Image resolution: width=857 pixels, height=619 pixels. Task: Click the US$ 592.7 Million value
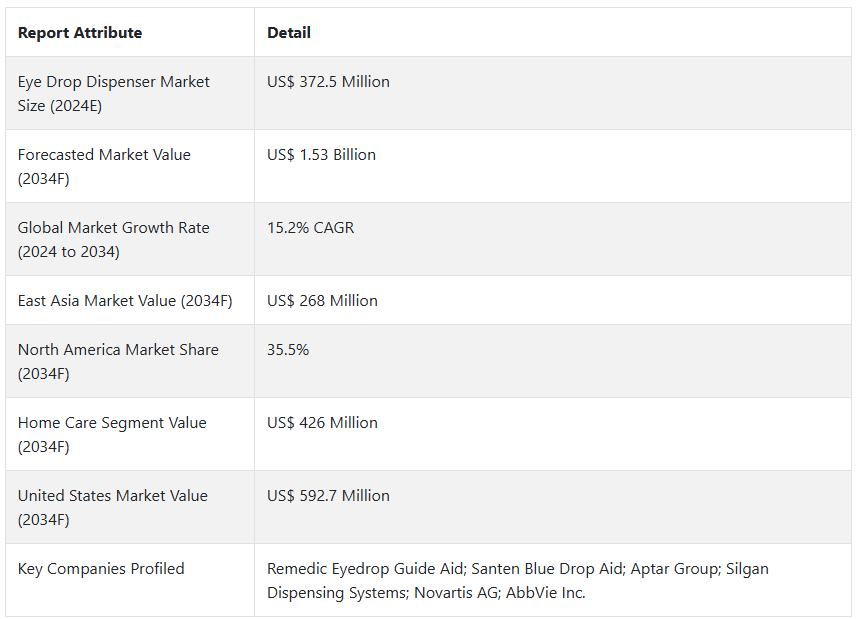tap(328, 496)
